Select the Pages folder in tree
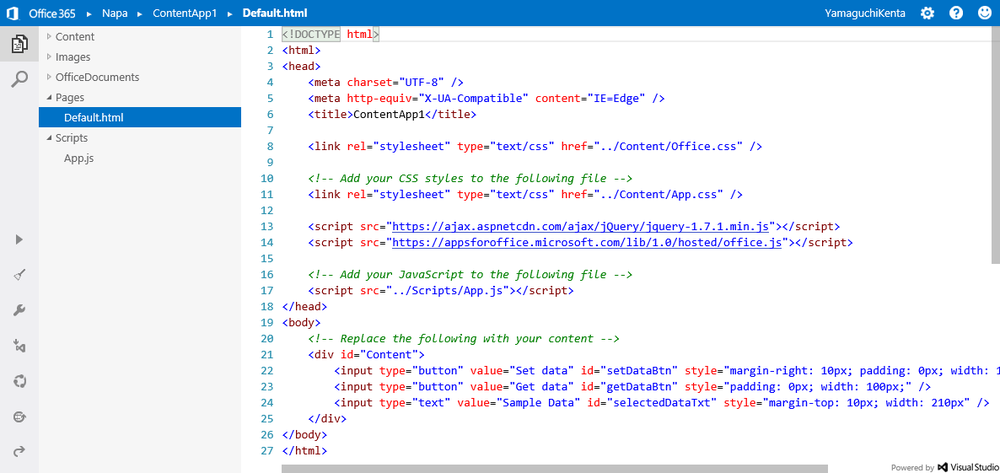This screenshot has height=473, width=1000. pyautogui.click(x=70, y=98)
